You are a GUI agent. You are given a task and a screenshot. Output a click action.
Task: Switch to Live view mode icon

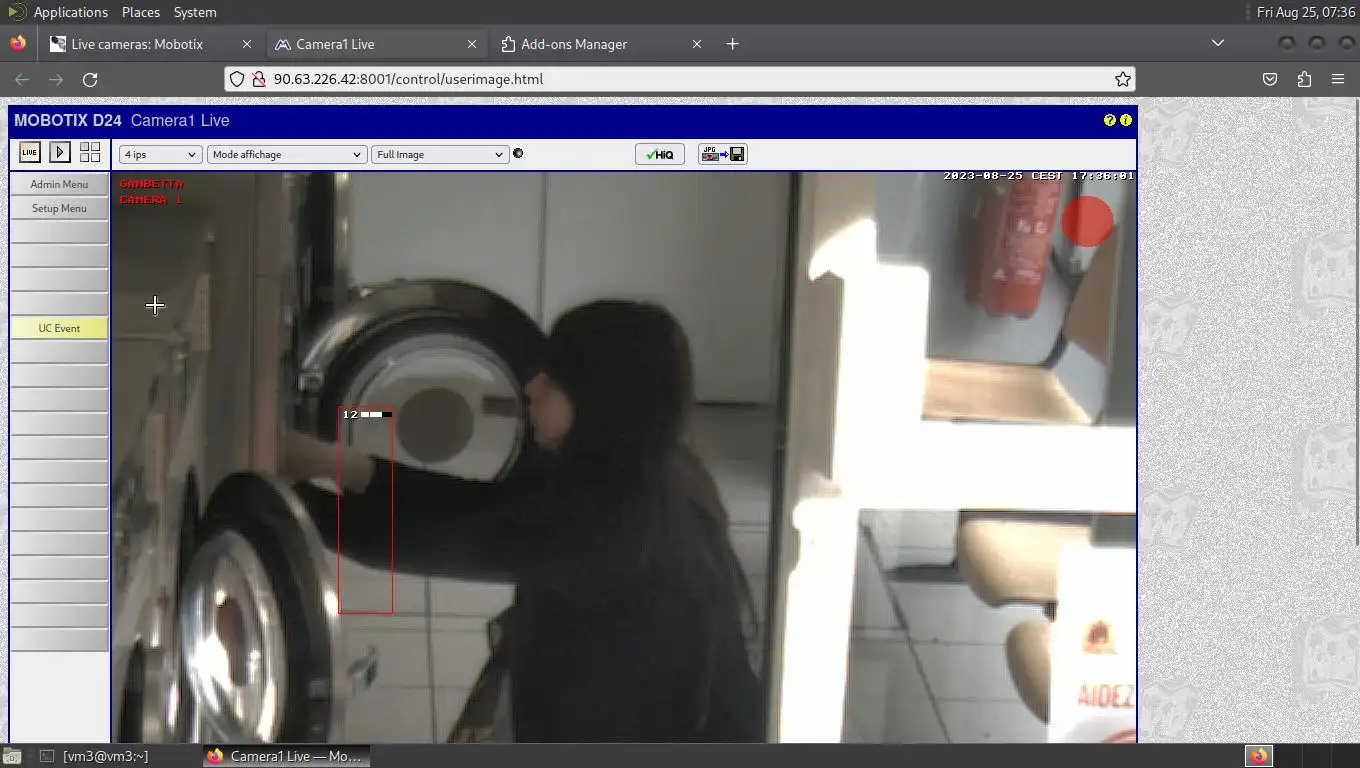[x=30, y=153]
